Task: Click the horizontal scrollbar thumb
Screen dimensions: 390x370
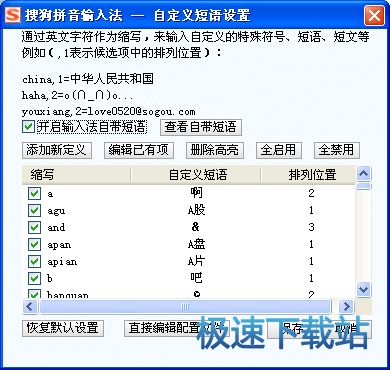Action: point(185,306)
